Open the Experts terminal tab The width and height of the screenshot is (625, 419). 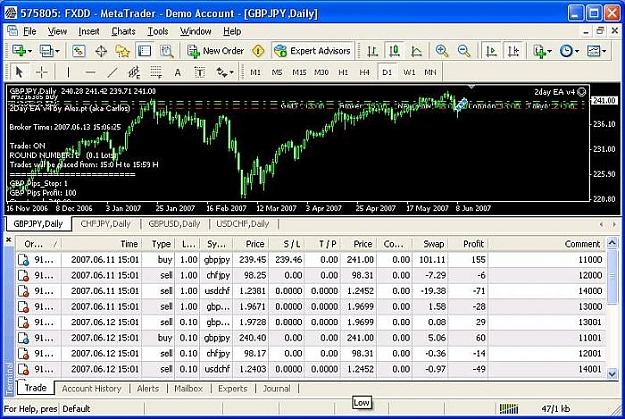[x=232, y=388]
